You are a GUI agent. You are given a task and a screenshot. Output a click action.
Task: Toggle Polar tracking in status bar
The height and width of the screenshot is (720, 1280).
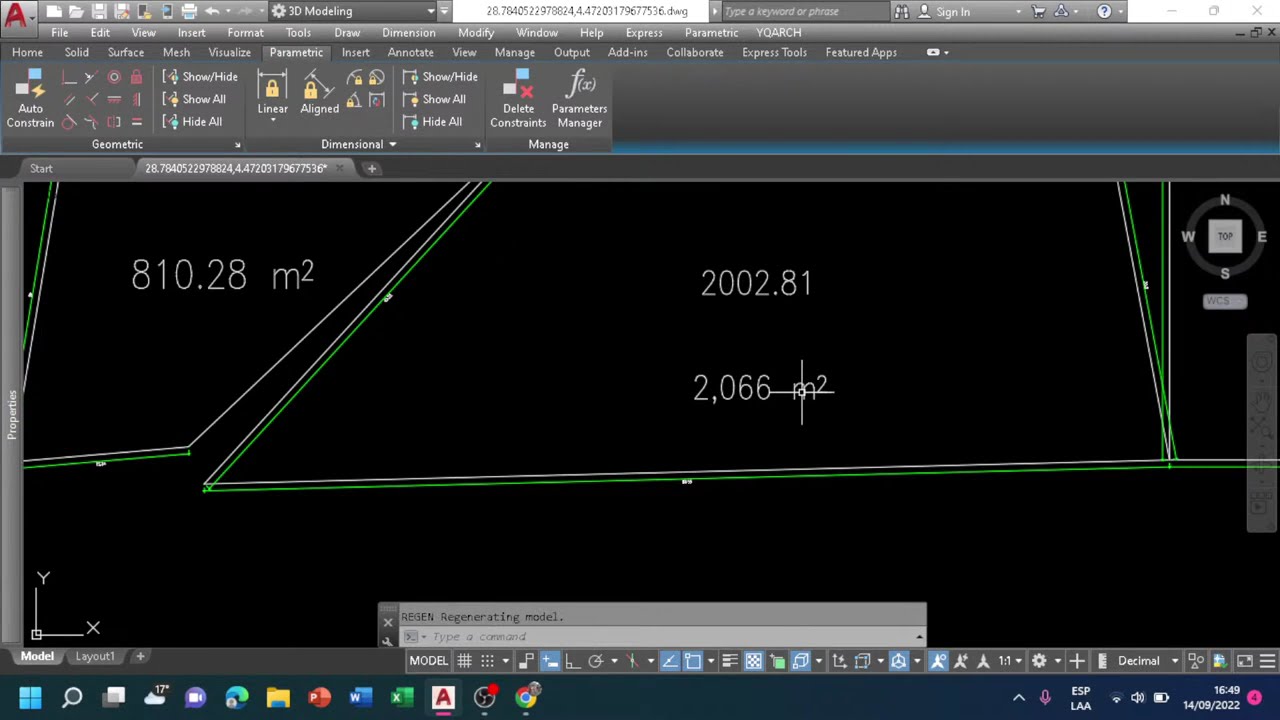pyautogui.click(x=596, y=661)
